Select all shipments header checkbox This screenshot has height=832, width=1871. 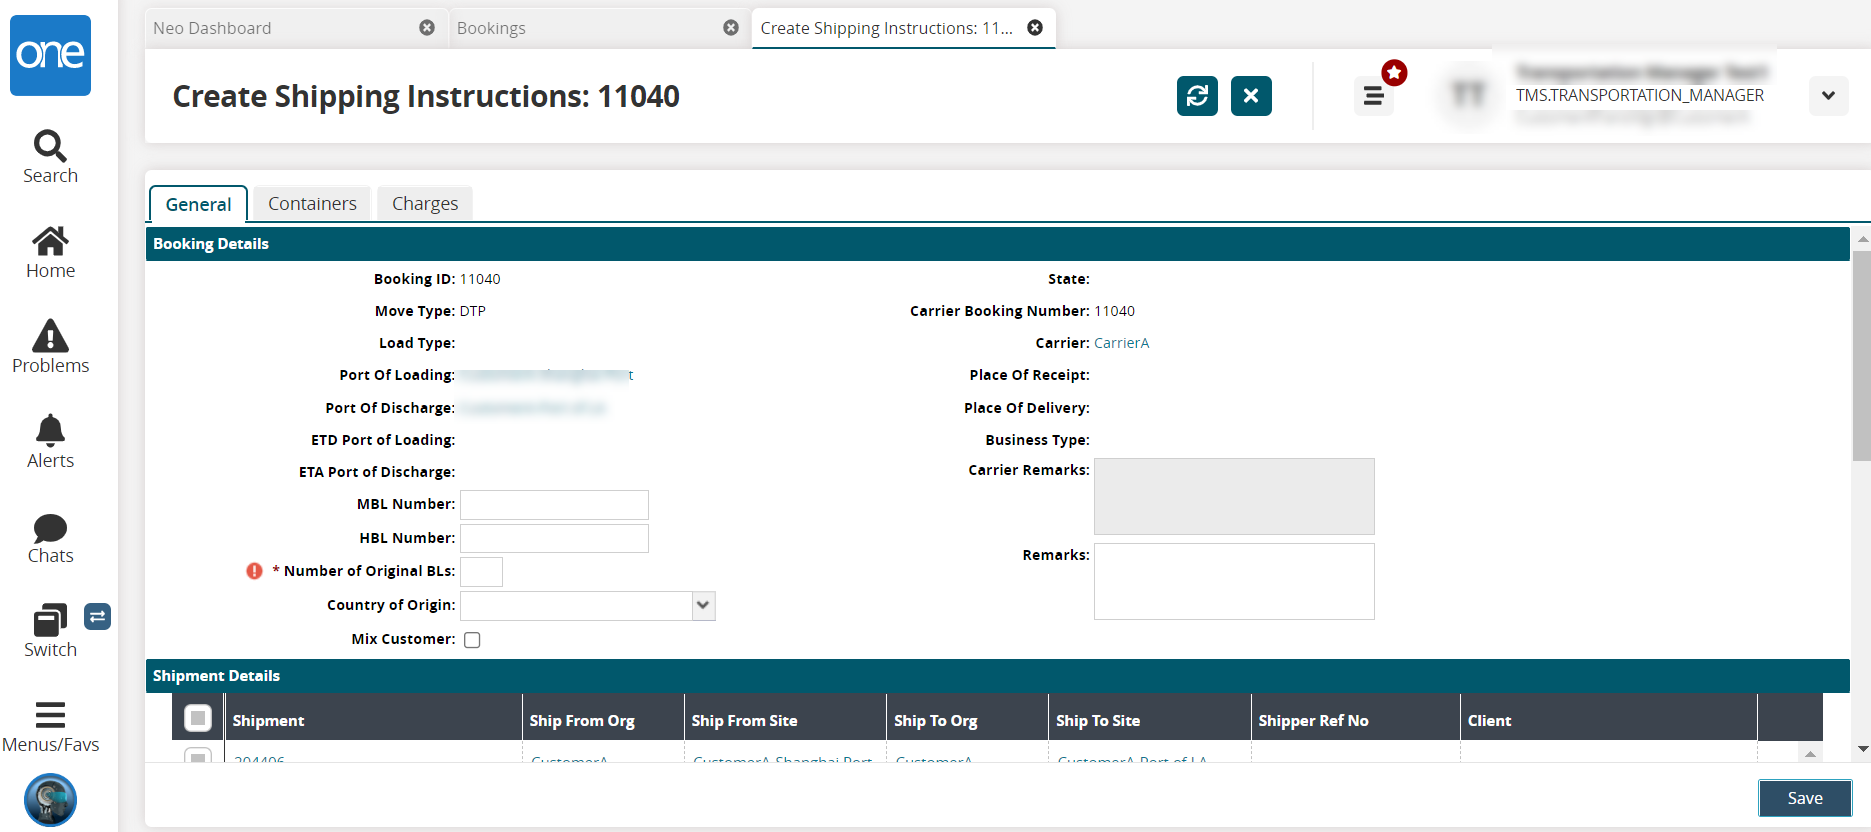[x=198, y=718]
